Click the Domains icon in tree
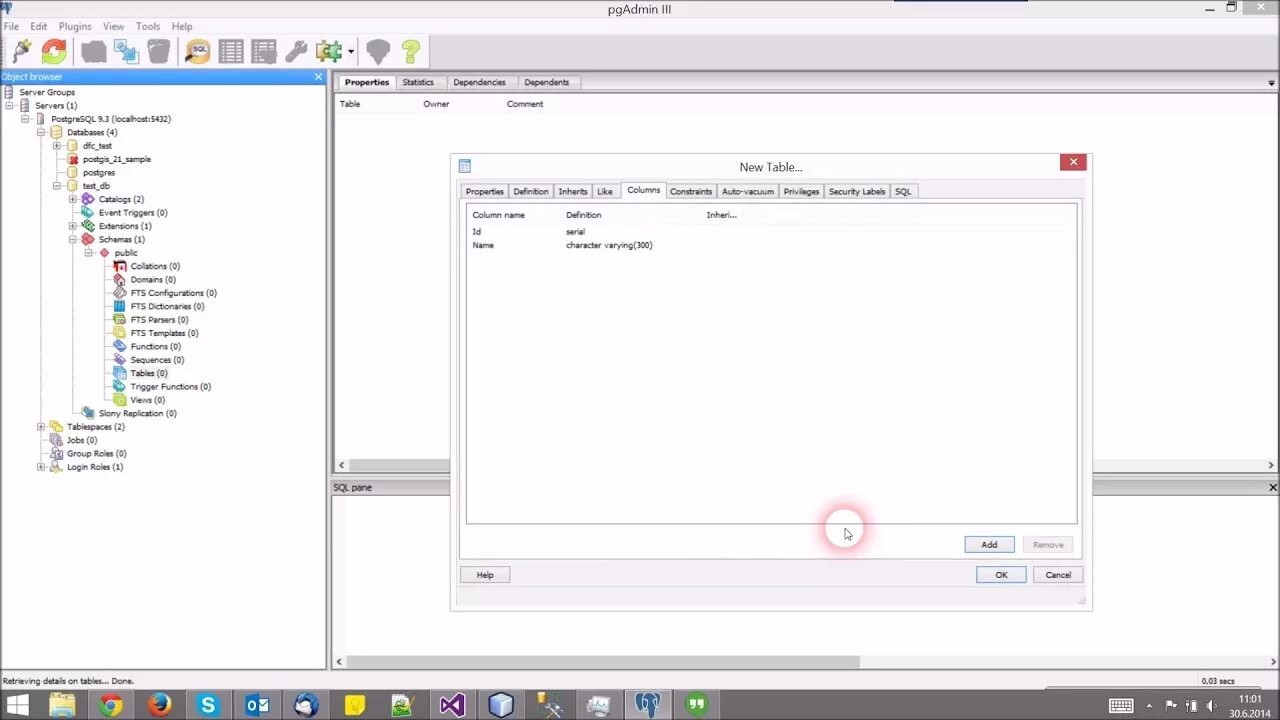The image size is (1280, 720). [x=120, y=279]
